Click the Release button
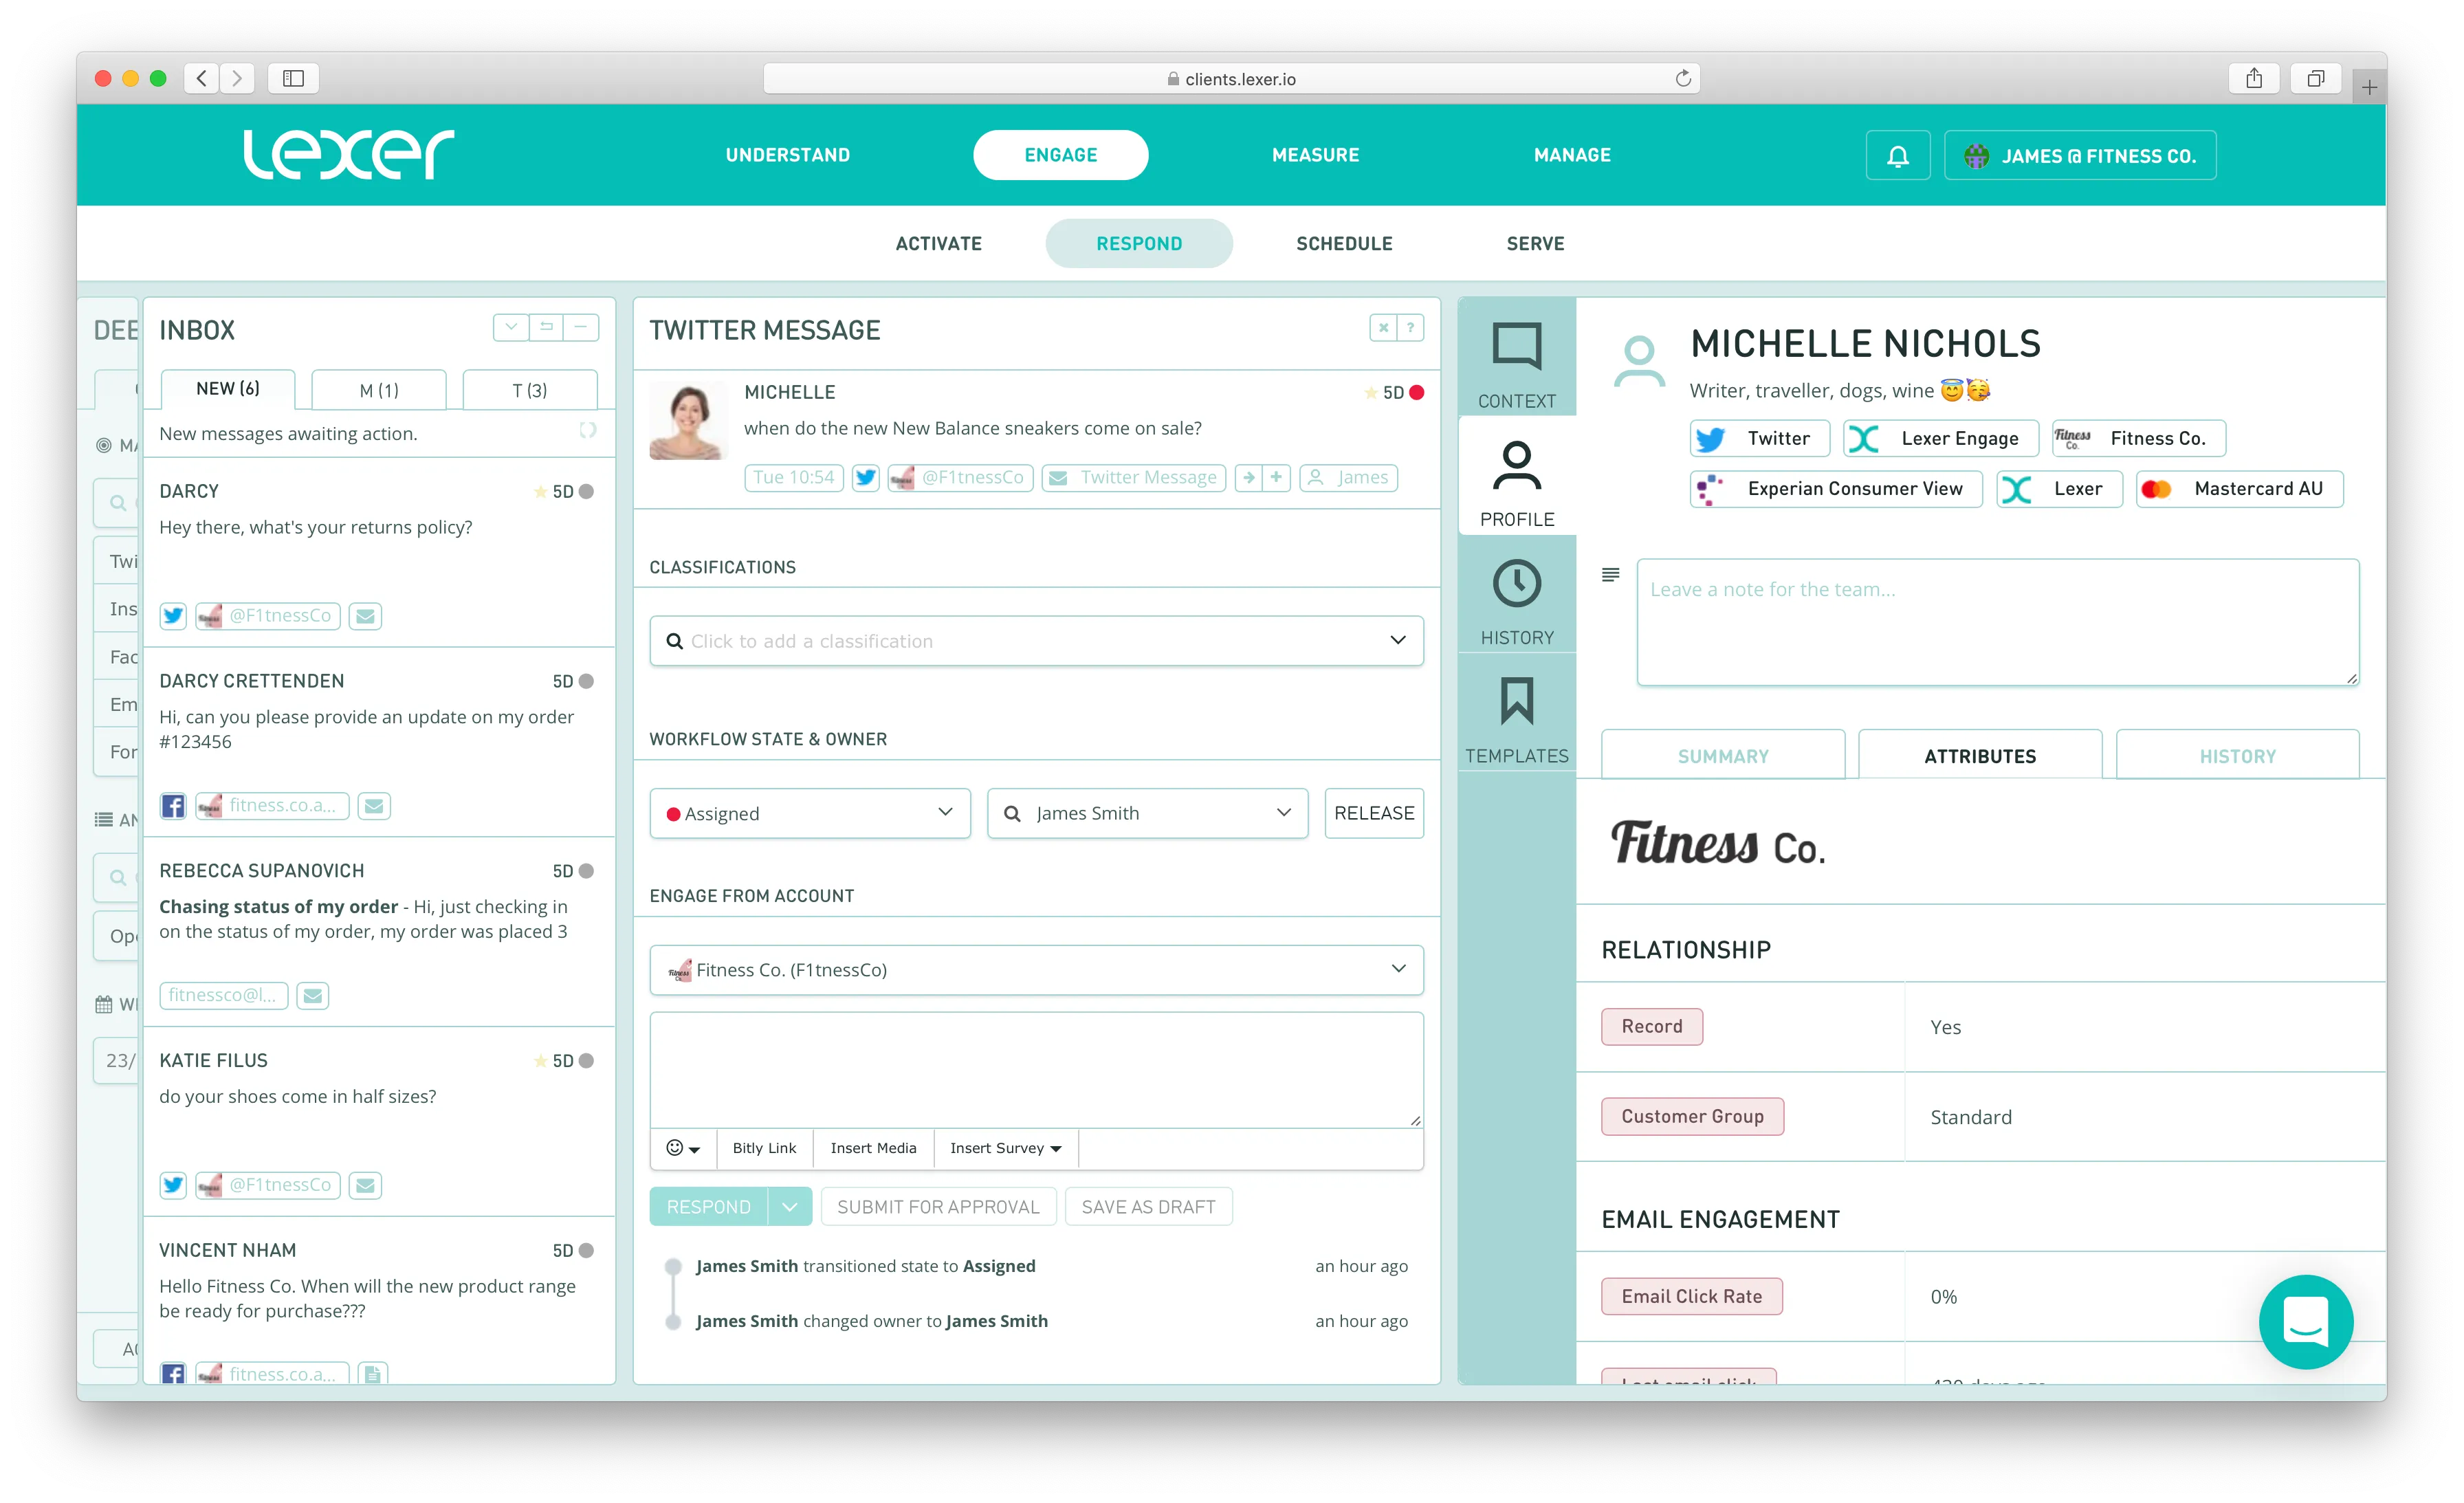The width and height of the screenshot is (2464, 1503). [1373, 814]
